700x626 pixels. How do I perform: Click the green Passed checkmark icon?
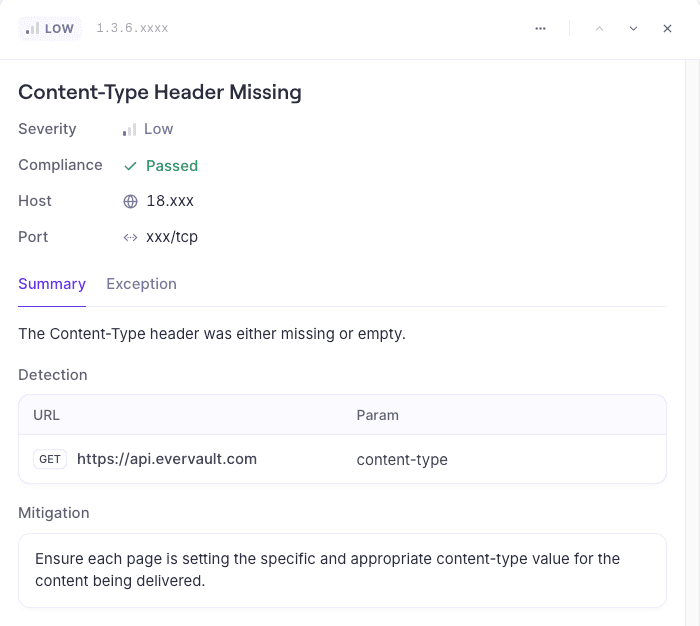click(x=130, y=166)
